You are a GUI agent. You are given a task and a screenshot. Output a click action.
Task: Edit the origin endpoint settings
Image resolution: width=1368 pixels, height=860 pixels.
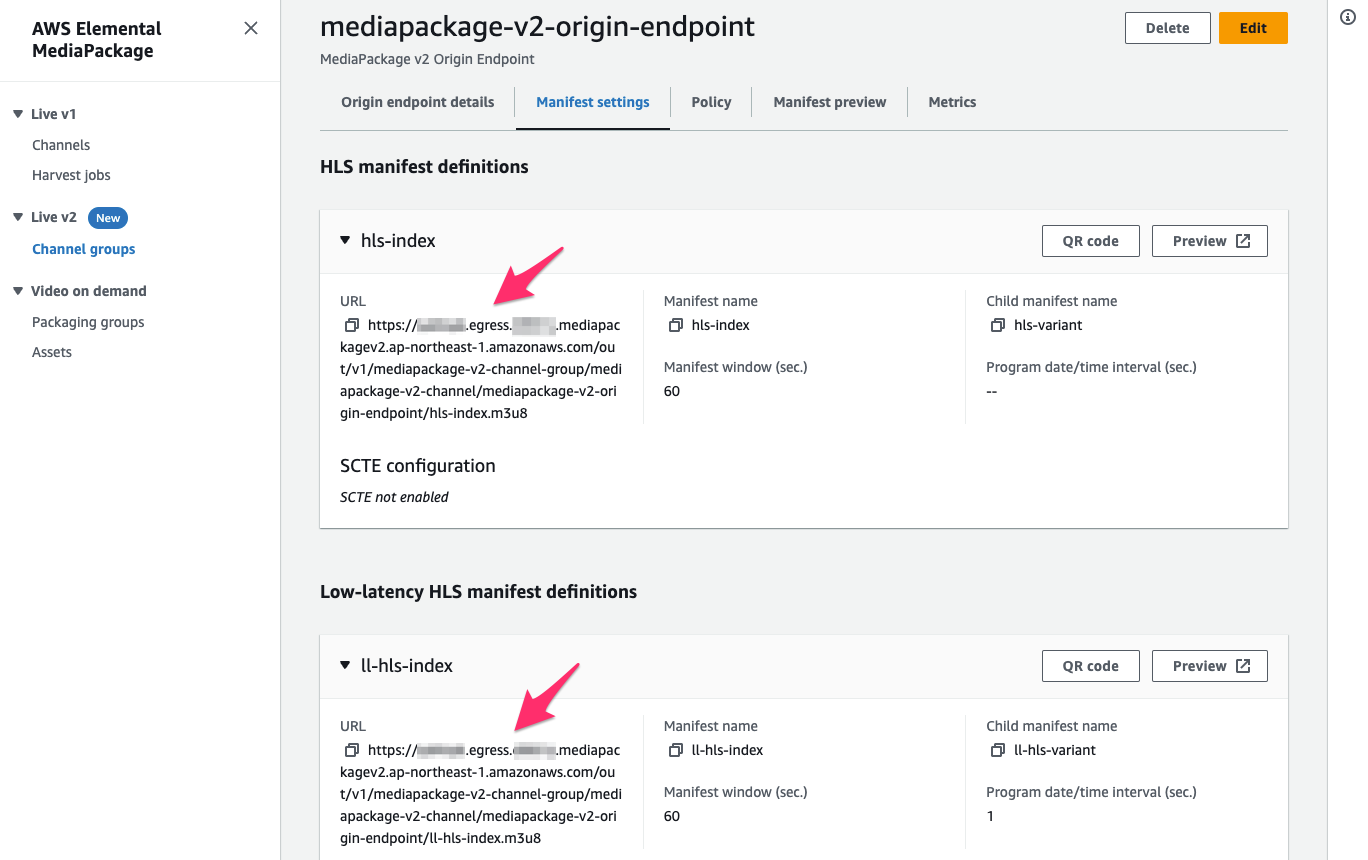1253,27
